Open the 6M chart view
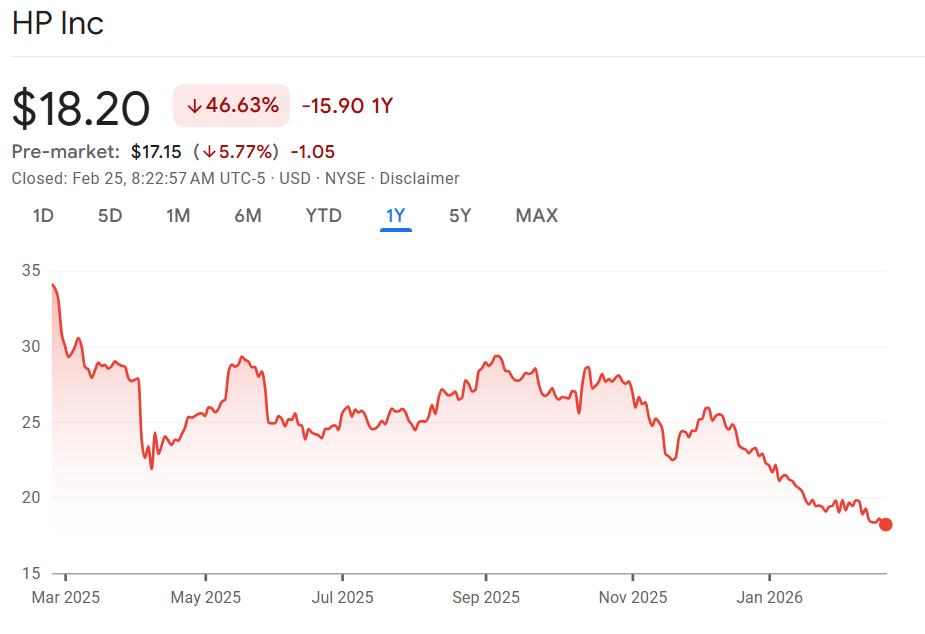The width and height of the screenshot is (925, 634). pyautogui.click(x=248, y=215)
